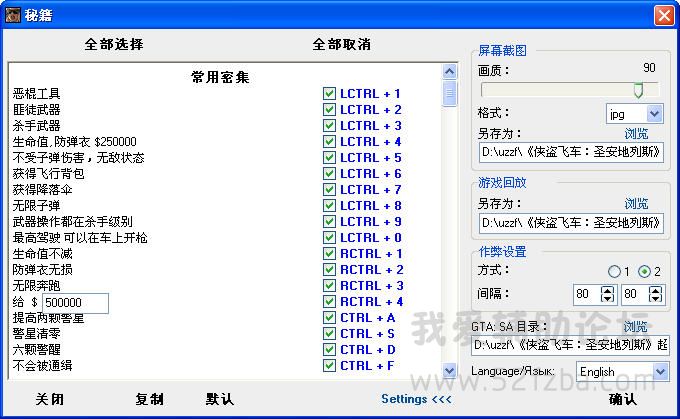
Task: Click the first 间隔 value field
Action: pyautogui.click(x=587, y=294)
